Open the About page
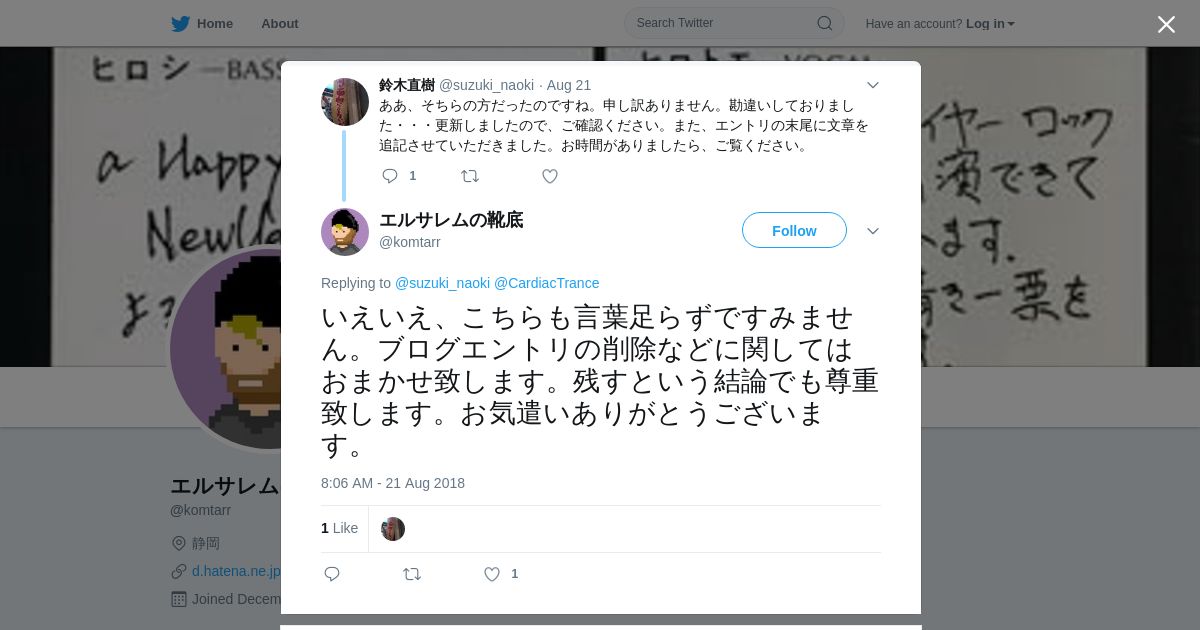This screenshot has width=1200, height=630. pyautogui.click(x=280, y=24)
